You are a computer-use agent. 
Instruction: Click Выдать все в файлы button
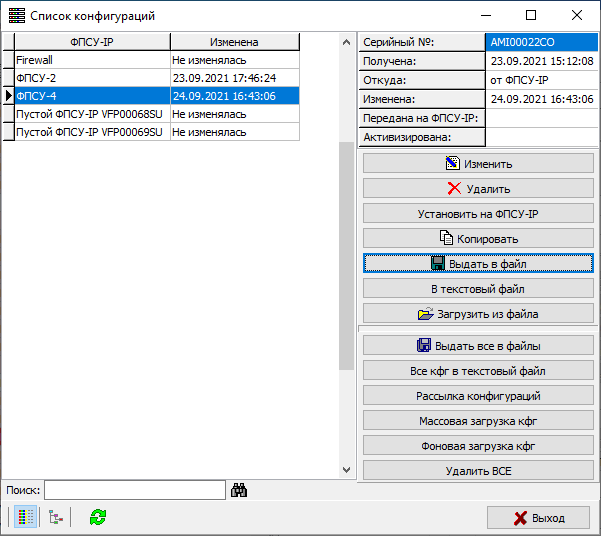[478, 345]
